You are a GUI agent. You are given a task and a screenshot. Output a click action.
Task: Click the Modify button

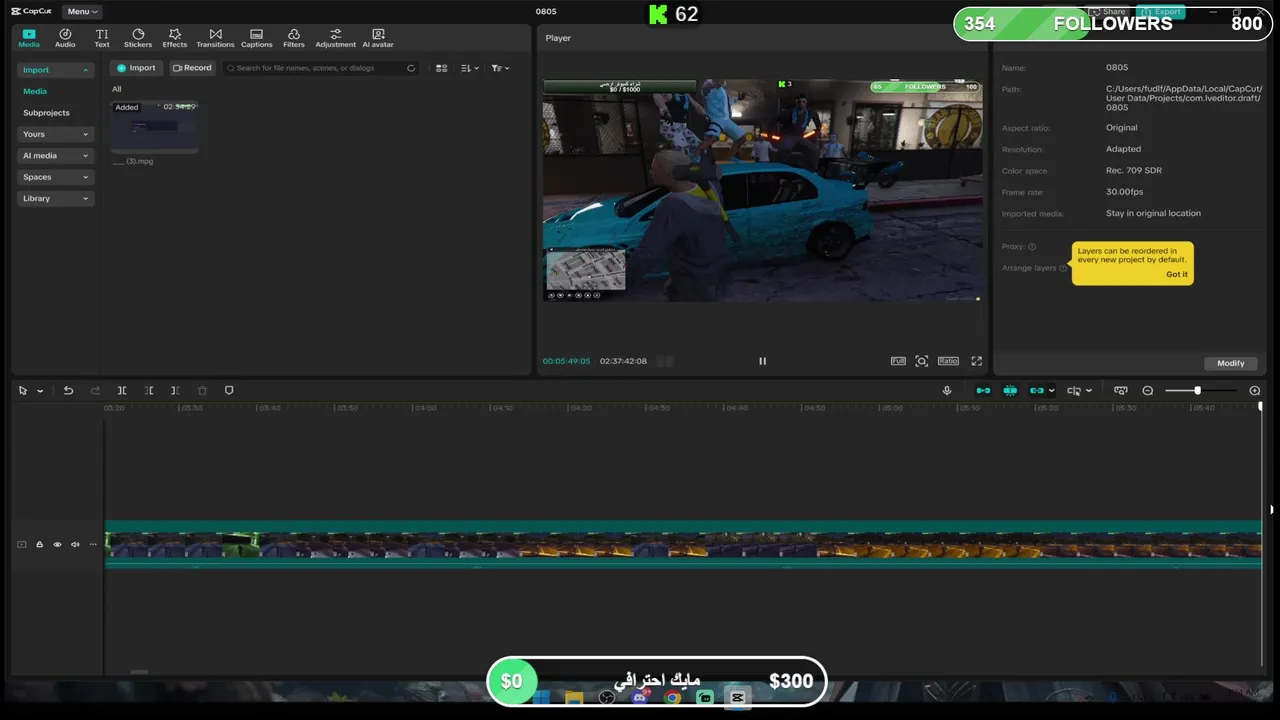pyautogui.click(x=1231, y=363)
